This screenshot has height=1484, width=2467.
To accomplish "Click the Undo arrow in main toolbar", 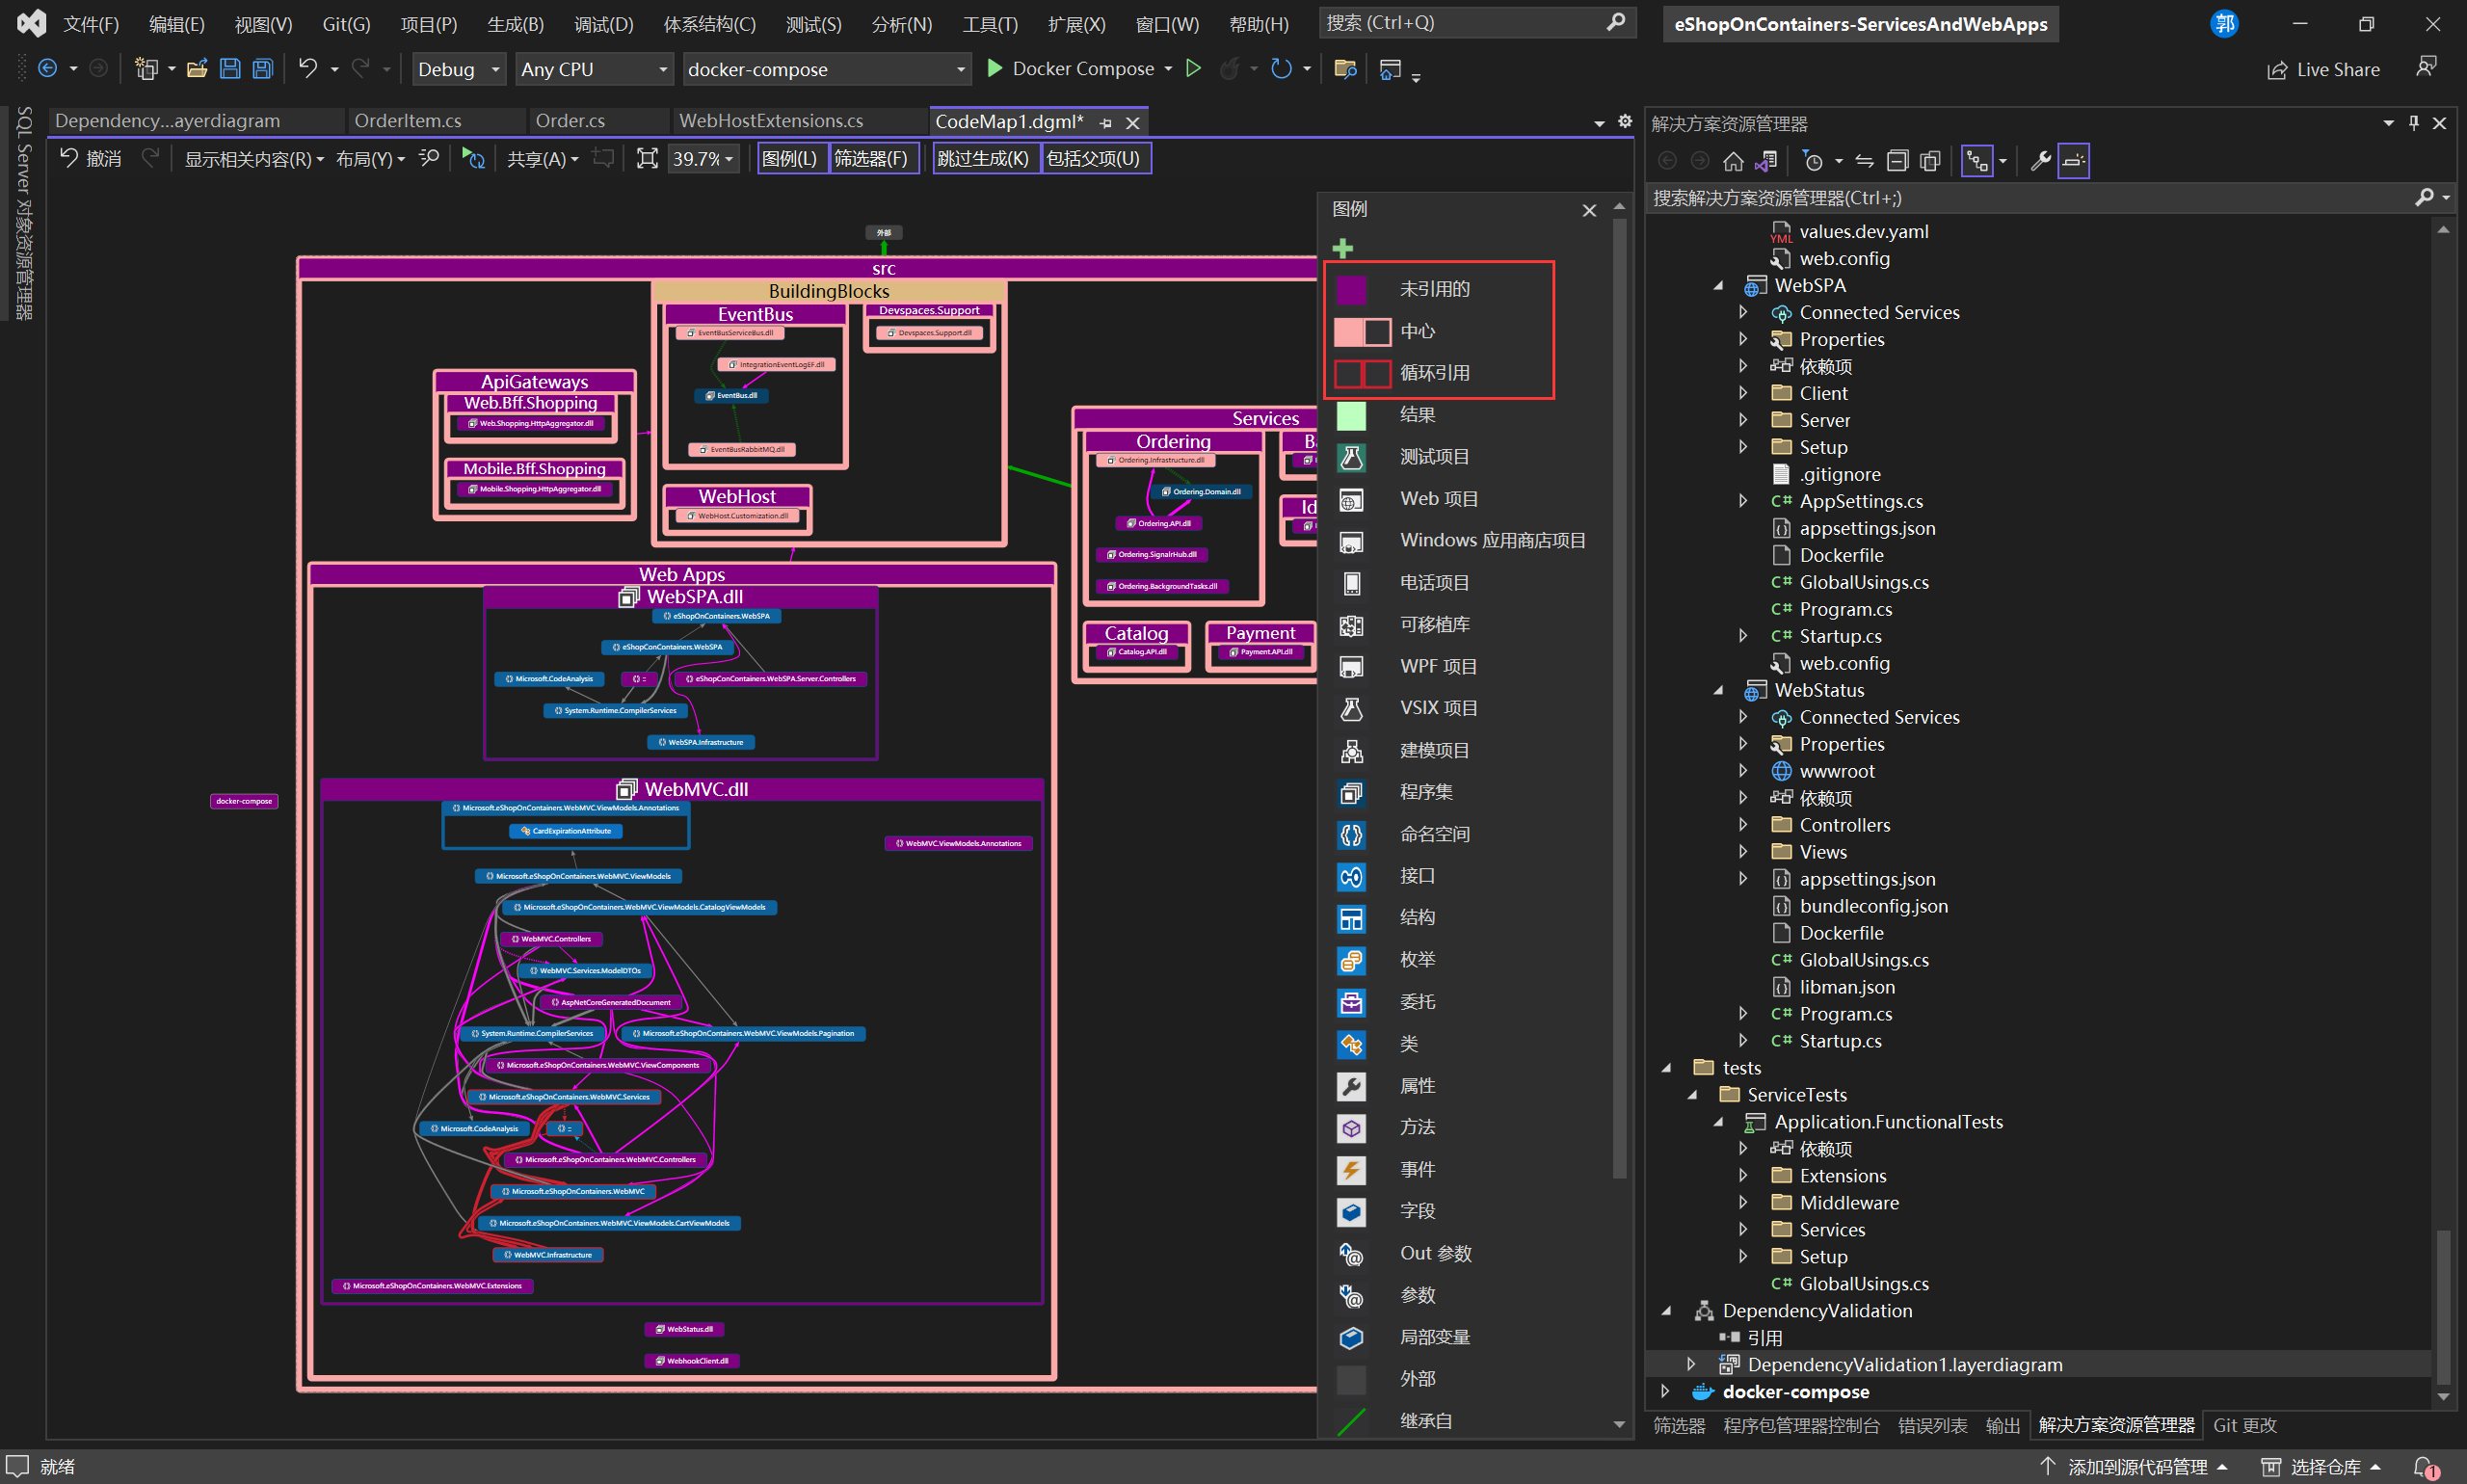I will click(x=307, y=69).
